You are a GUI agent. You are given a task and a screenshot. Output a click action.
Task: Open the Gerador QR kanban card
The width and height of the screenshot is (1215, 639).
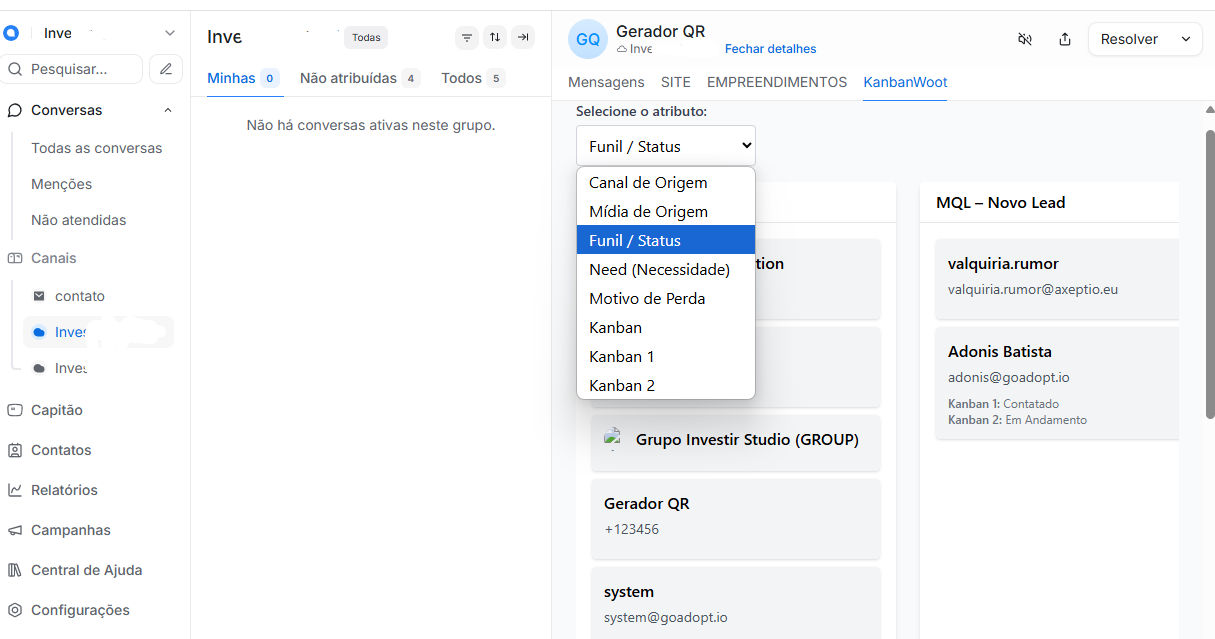(736, 518)
